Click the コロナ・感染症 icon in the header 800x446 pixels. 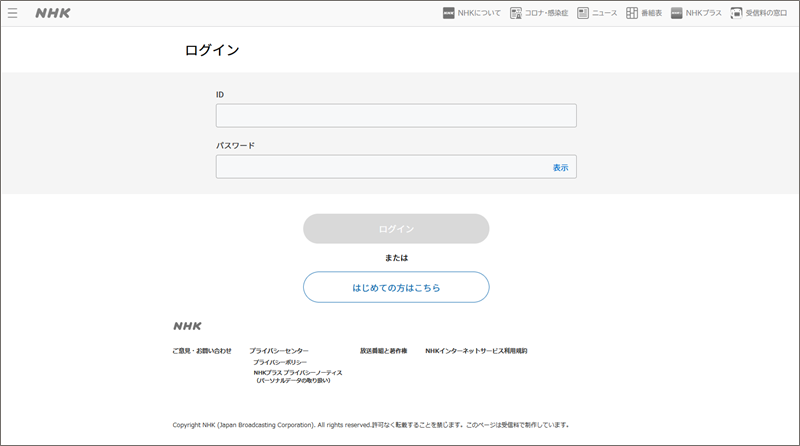point(516,14)
